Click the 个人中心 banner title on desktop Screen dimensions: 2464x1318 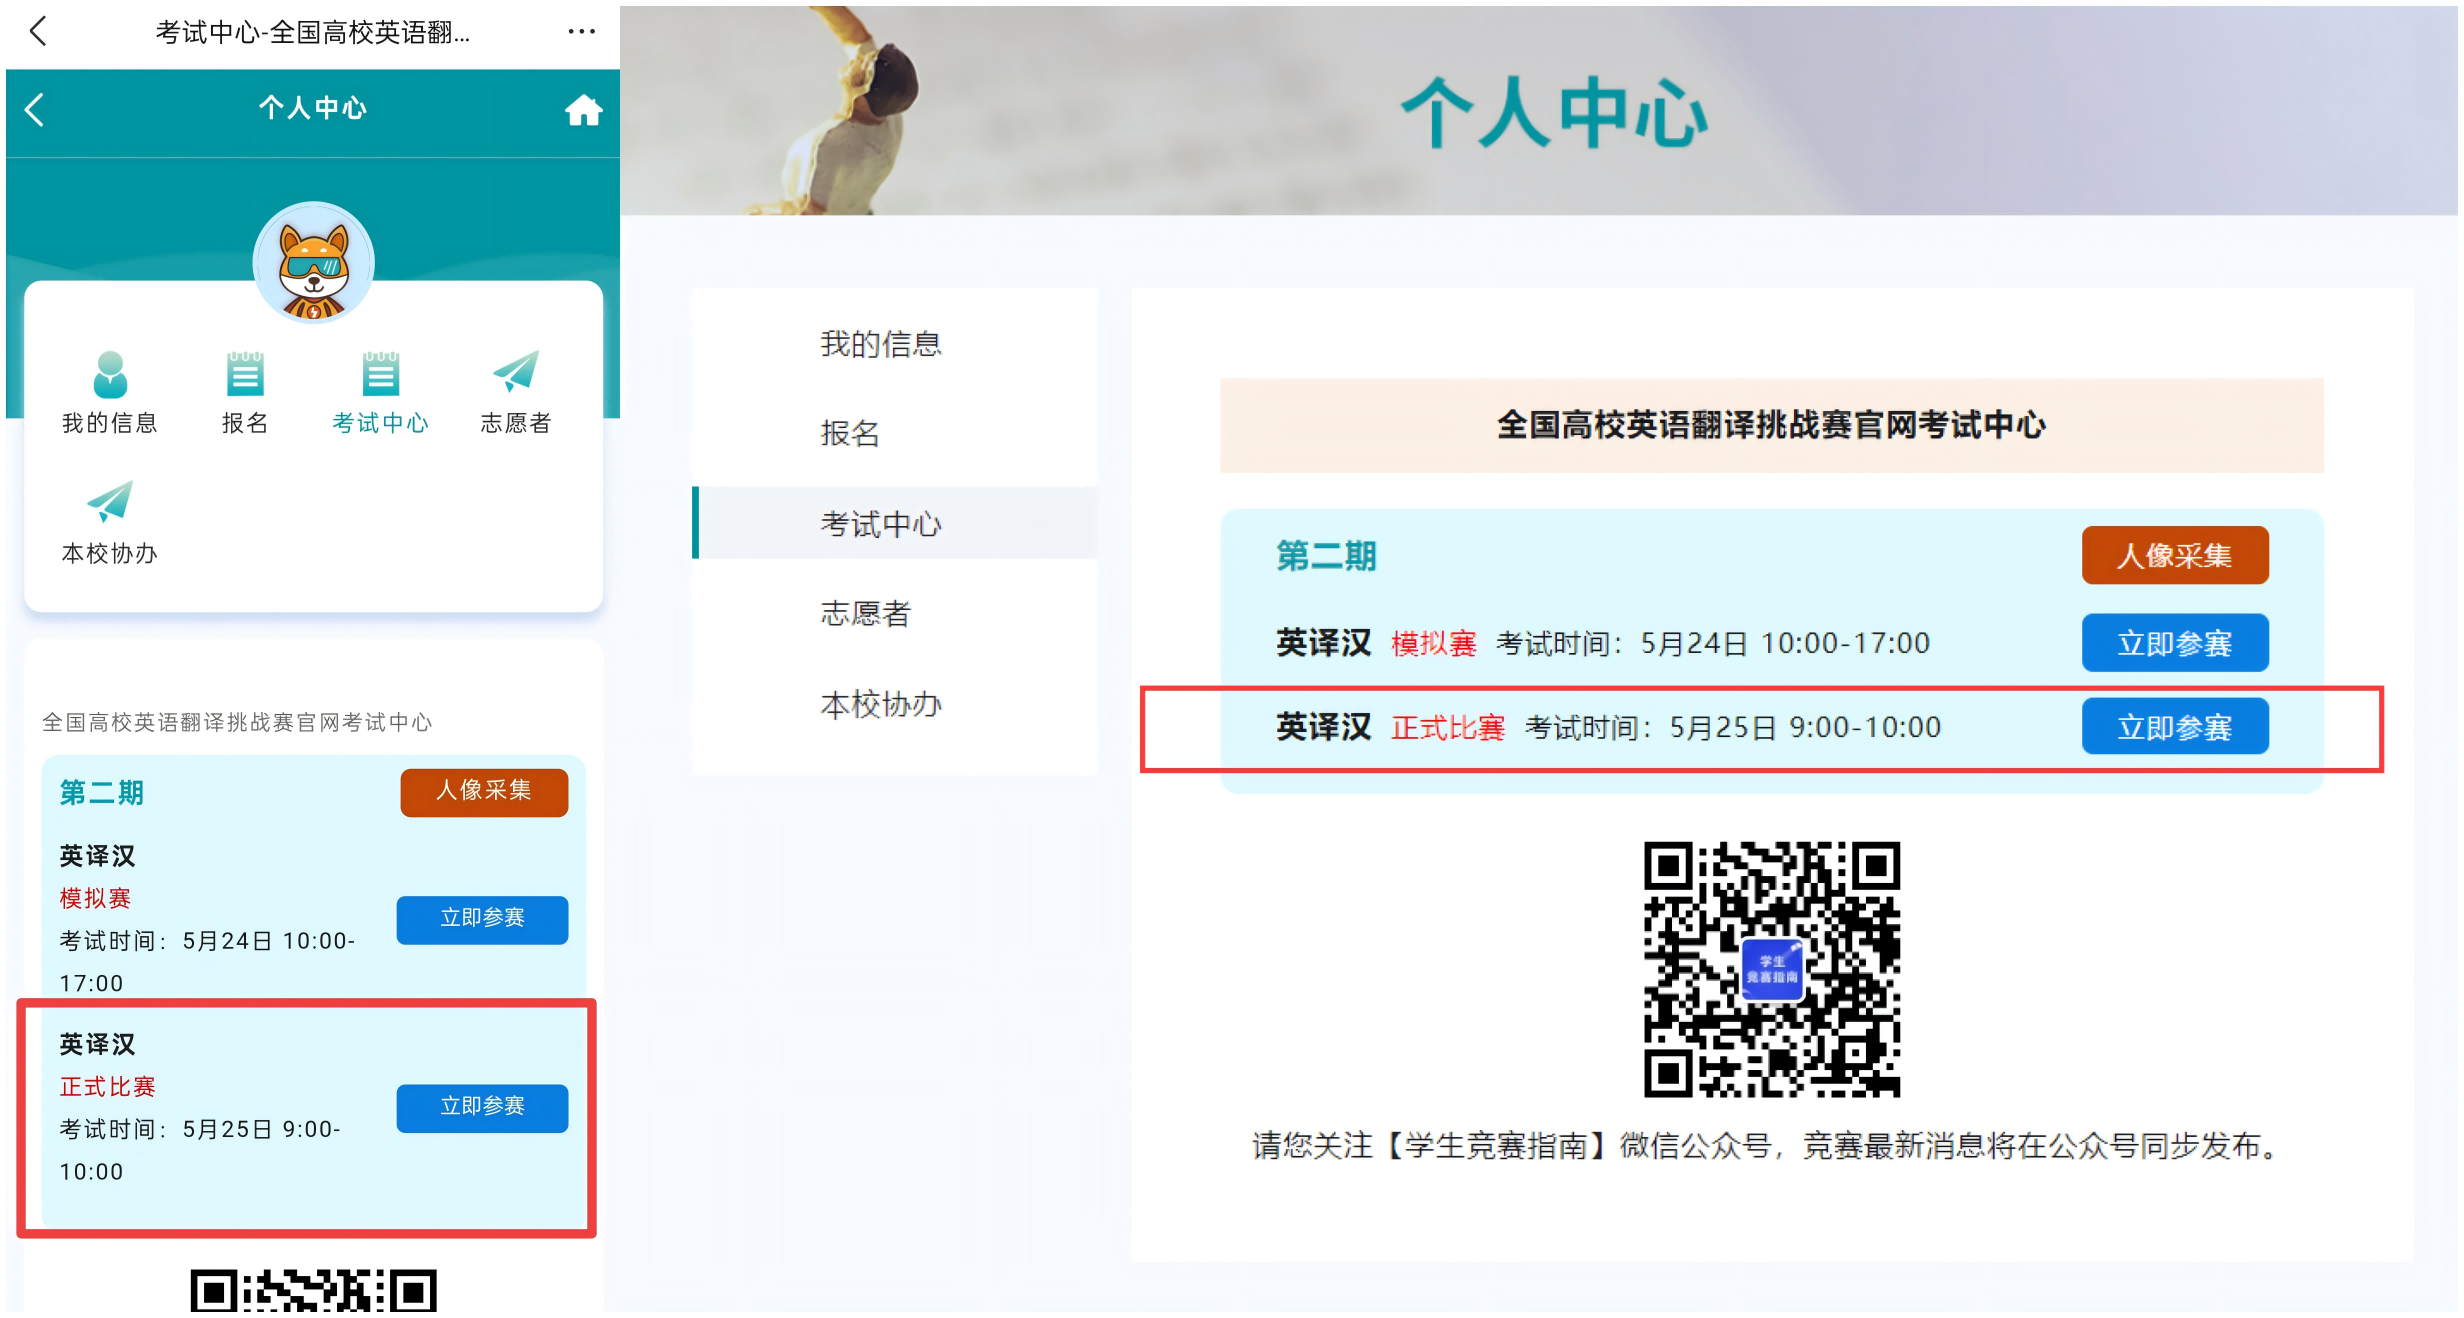pyautogui.click(x=1554, y=113)
